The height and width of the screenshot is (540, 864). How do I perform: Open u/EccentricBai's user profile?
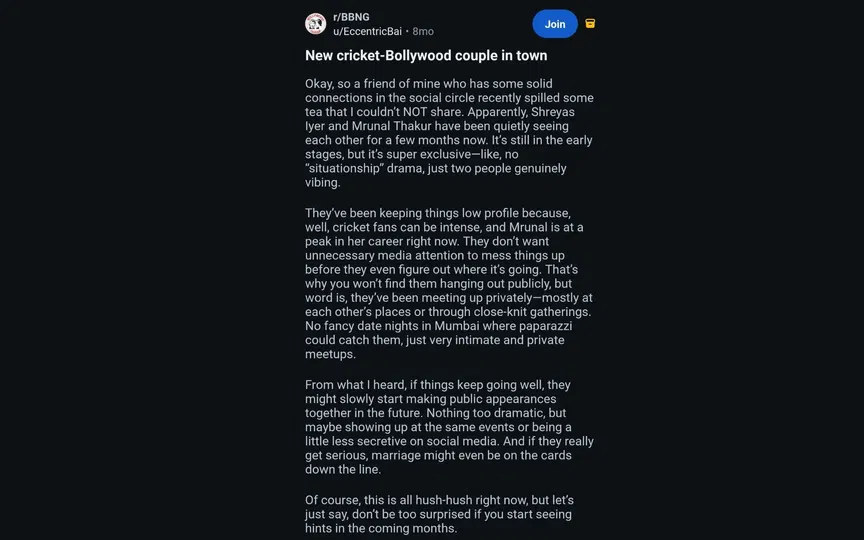click(x=367, y=32)
